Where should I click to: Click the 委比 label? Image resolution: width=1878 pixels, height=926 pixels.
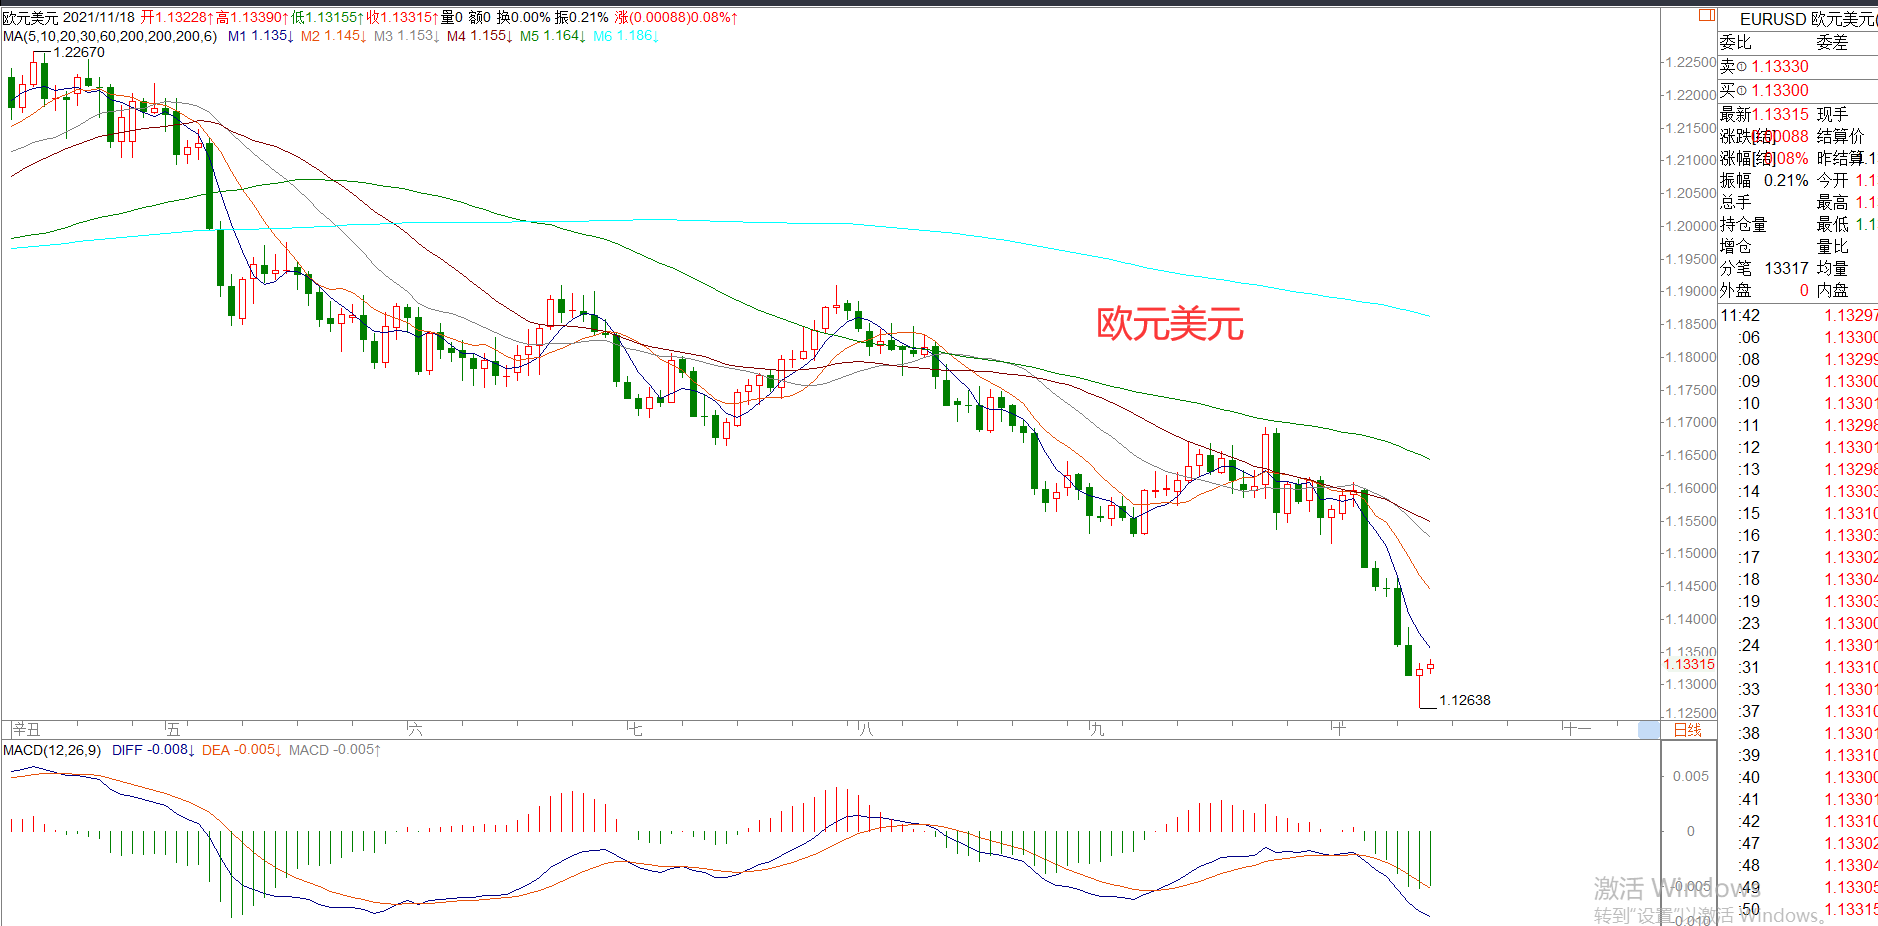1736,43
